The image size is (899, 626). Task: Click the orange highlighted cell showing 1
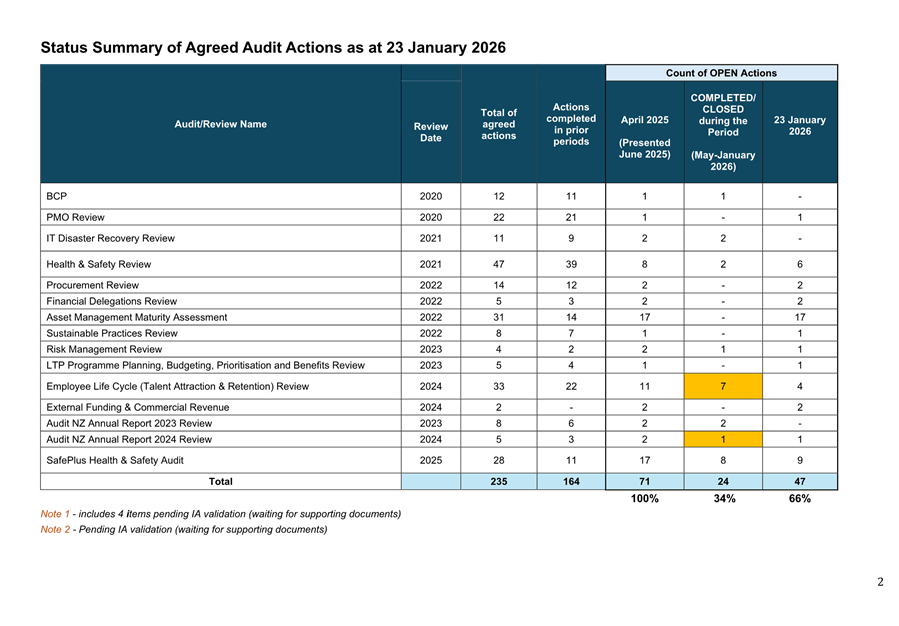pos(722,439)
